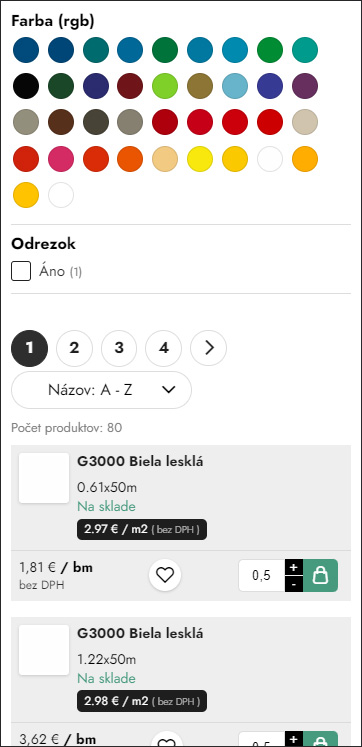
Task: Go to page 3 of products
Action: coord(119,348)
